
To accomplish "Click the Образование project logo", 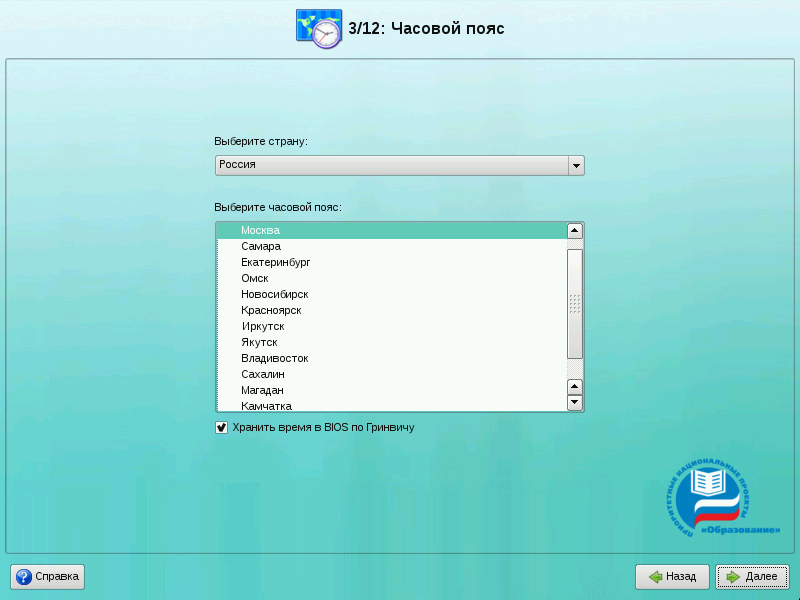I will 722,497.
